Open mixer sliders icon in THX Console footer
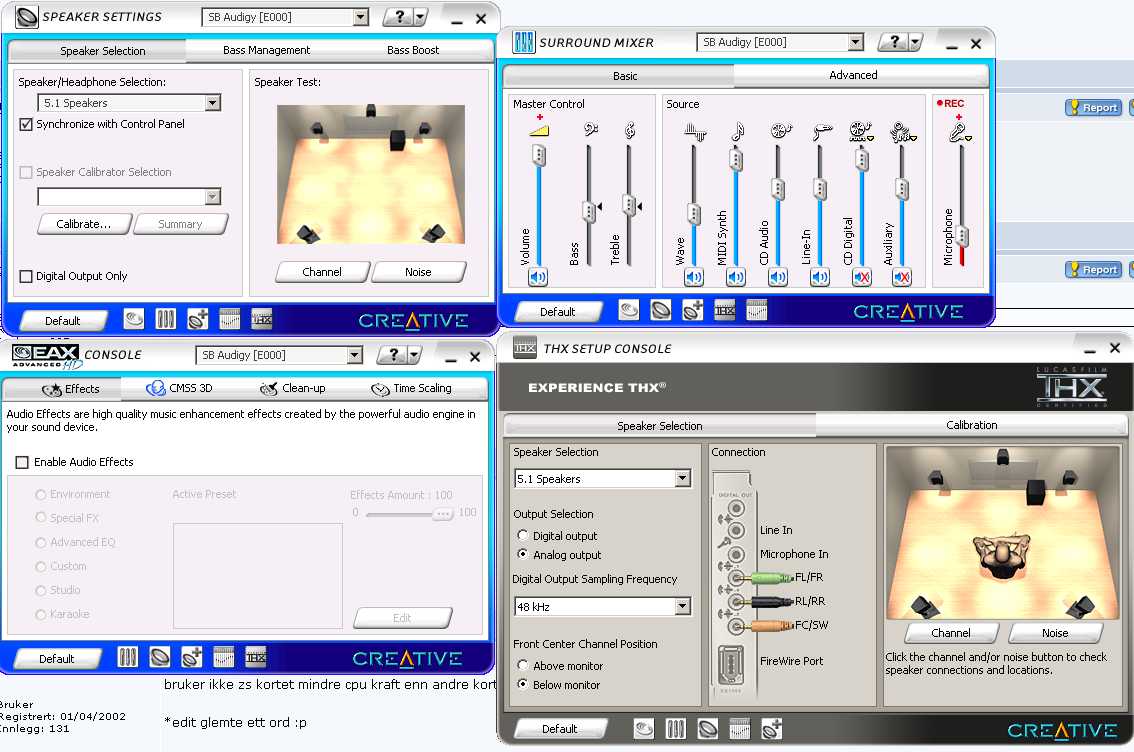Viewport: 1134px width, 752px height. coord(675,729)
